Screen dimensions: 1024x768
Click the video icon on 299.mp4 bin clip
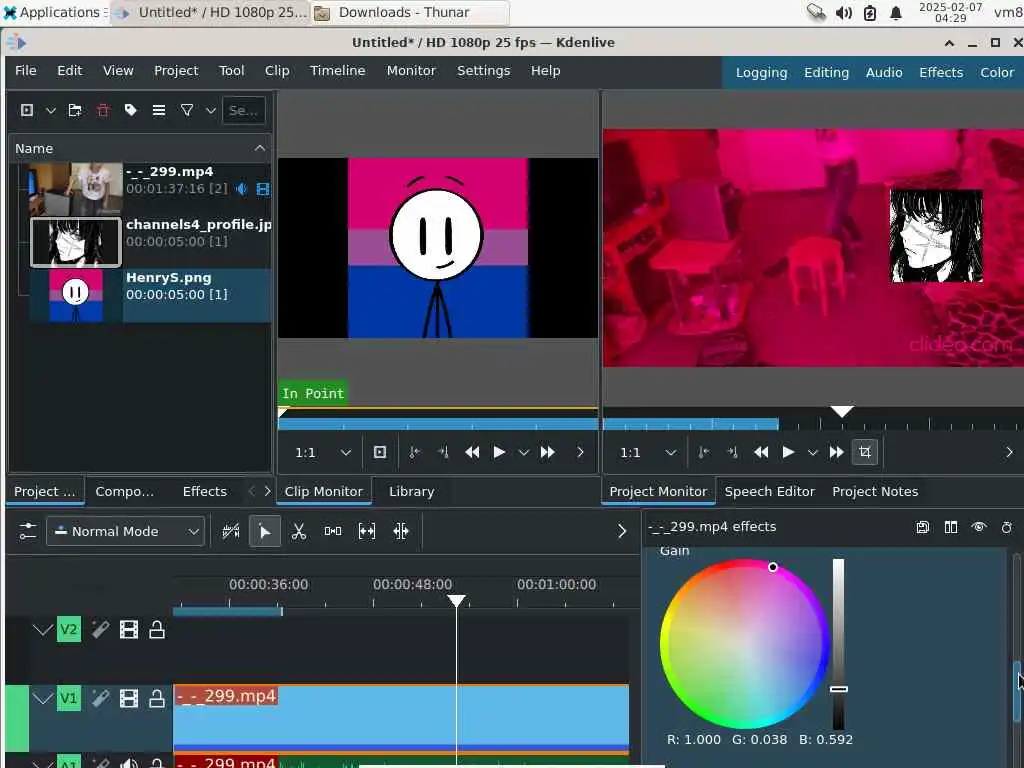[x=263, y=189]
